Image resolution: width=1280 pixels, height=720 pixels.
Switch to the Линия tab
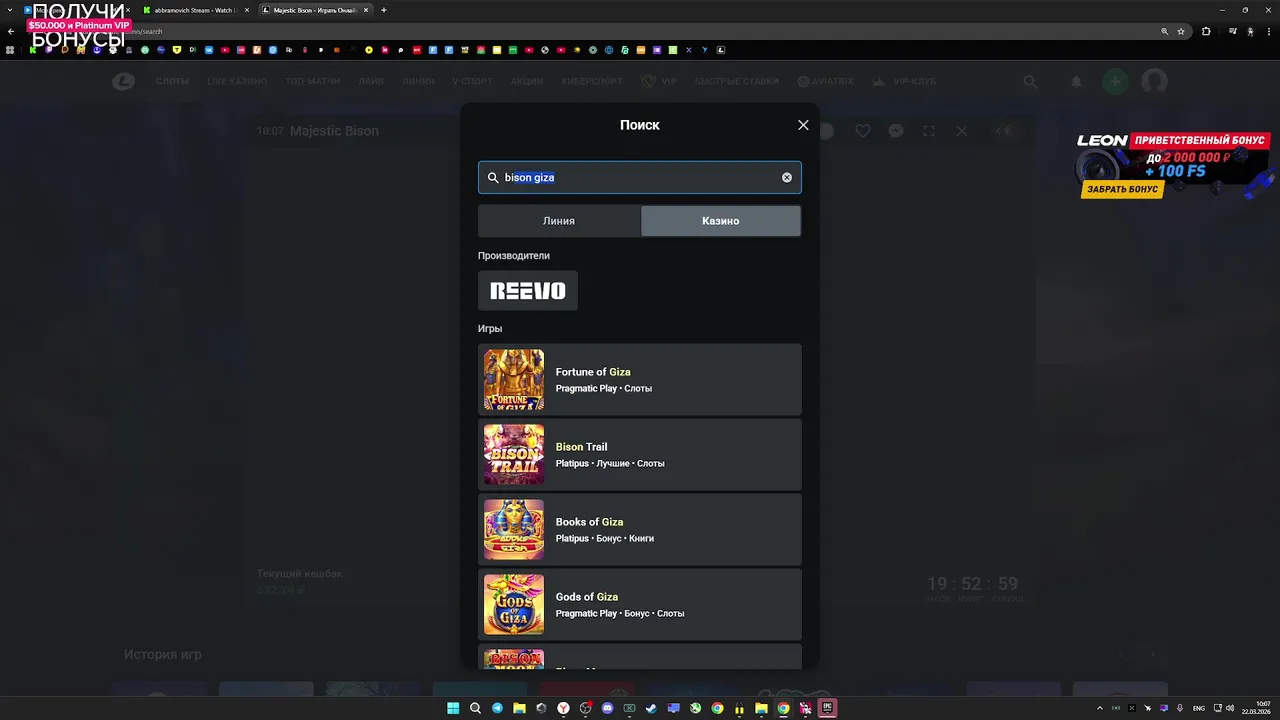(559, 221)
